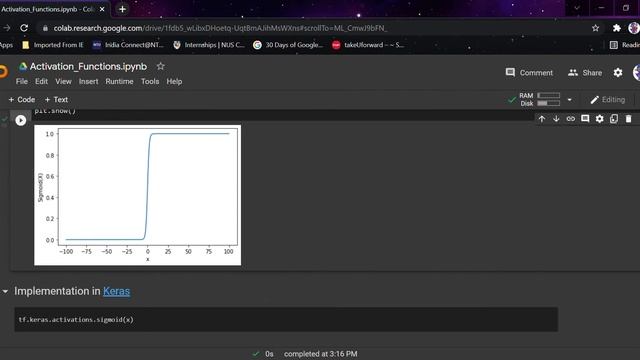This screenshot has width=640, height=360.
Task: Switch the Editing mode button
Action: point(608,100)
